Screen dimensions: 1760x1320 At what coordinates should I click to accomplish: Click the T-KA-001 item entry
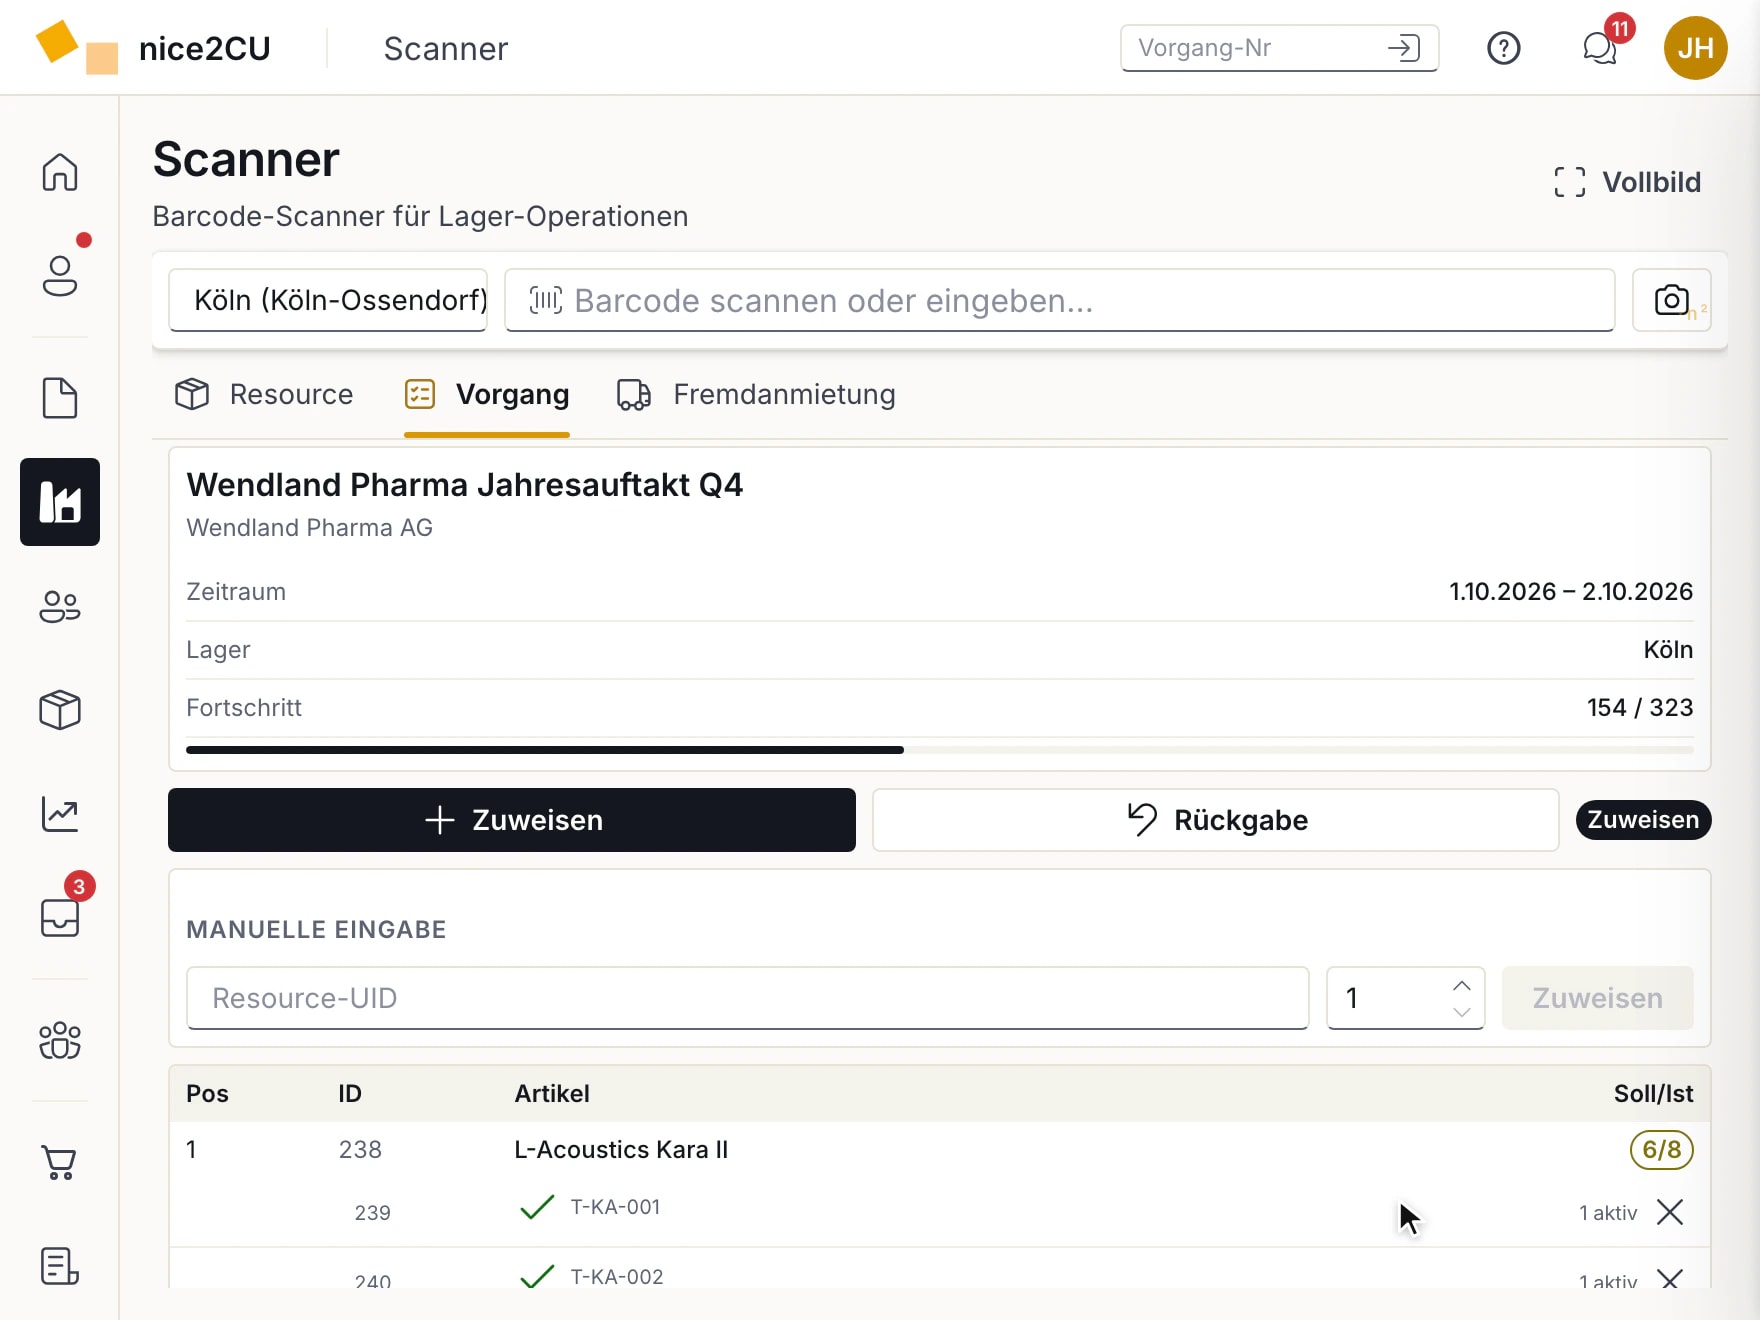616,1207
